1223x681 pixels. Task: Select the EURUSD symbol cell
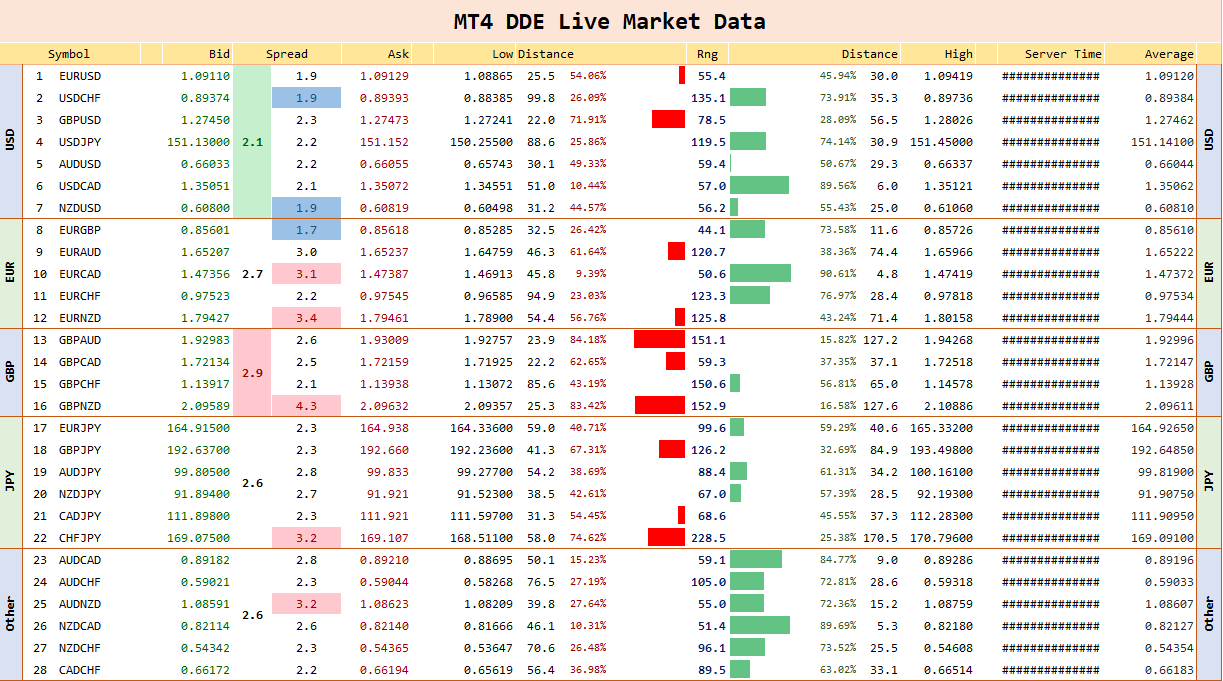click(80, 76)
